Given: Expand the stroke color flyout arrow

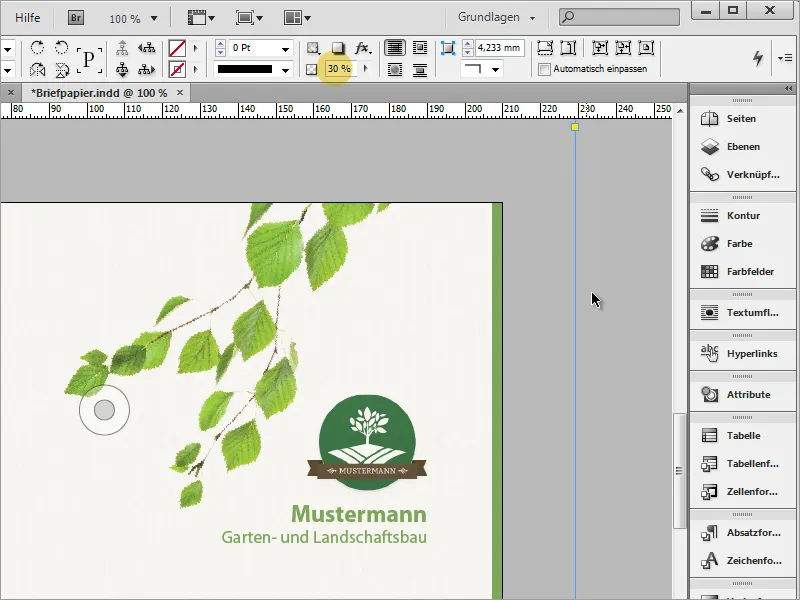Looking at the screenshot, I should [x=195, y=69].
